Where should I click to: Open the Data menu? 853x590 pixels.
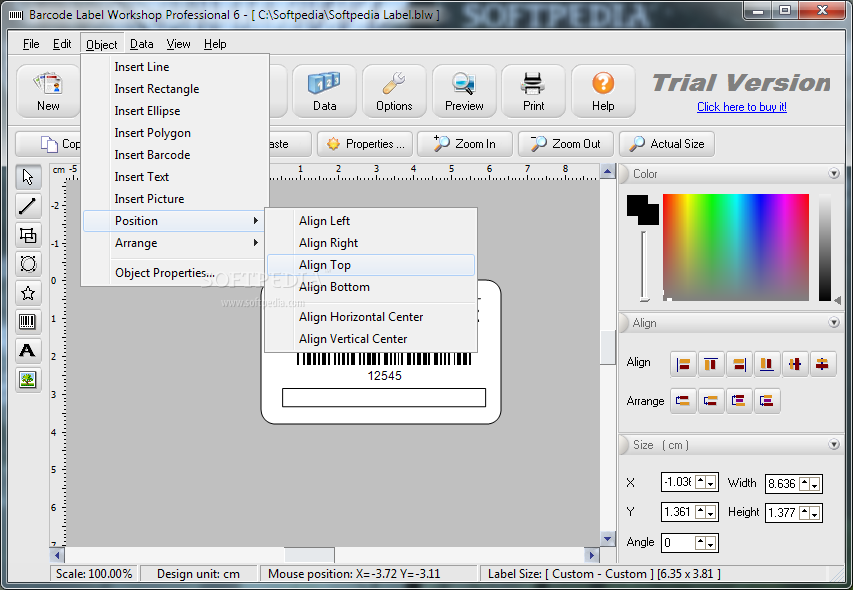141,44
